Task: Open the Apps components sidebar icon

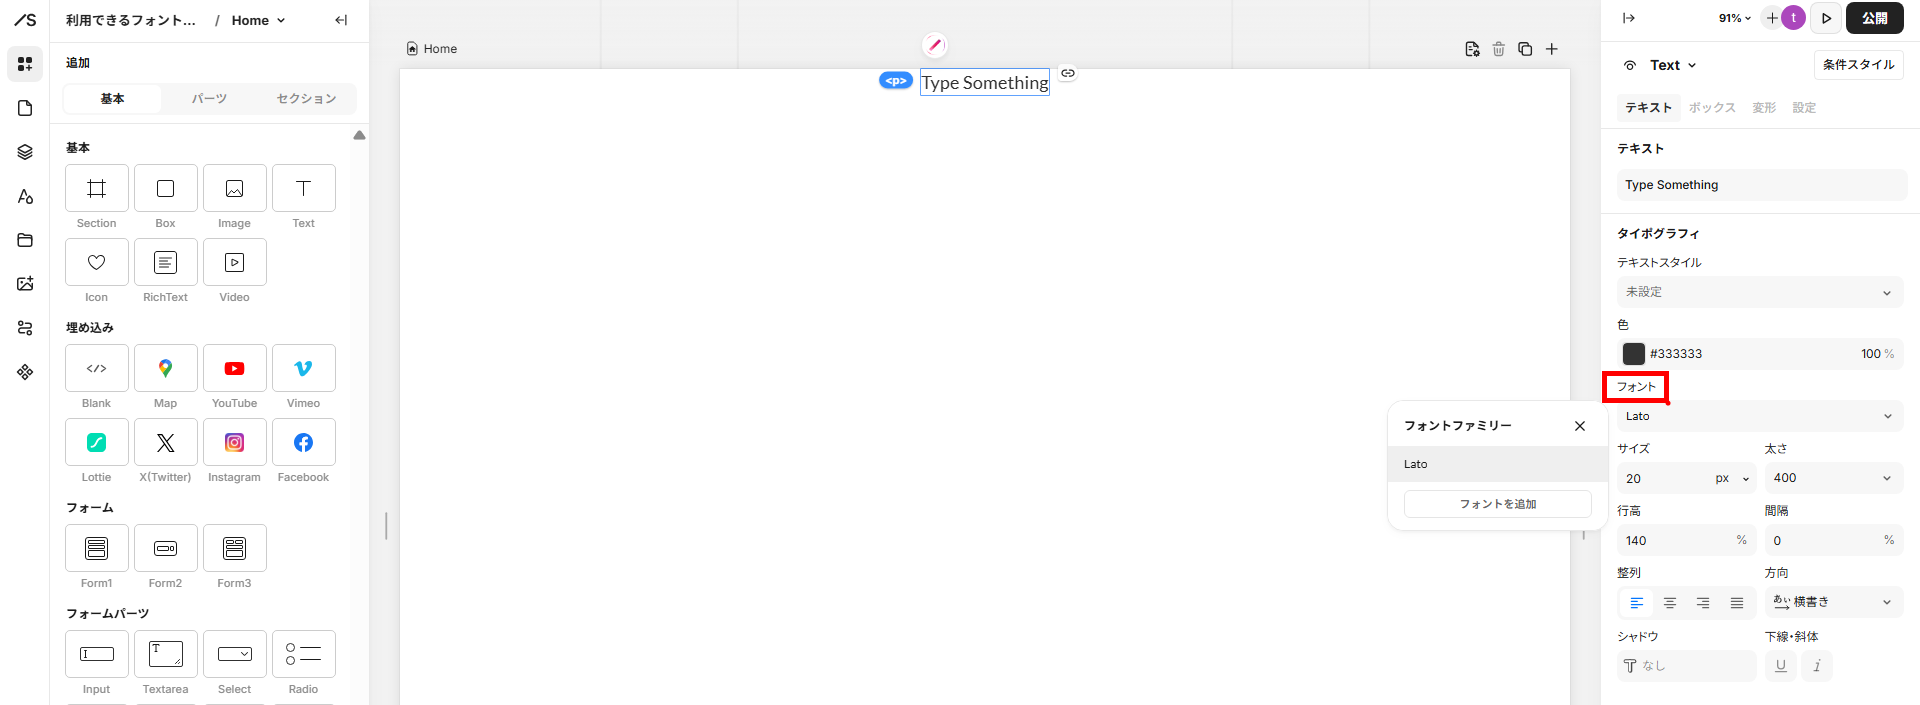Action: pyautogui.click(x=25, y=372)
